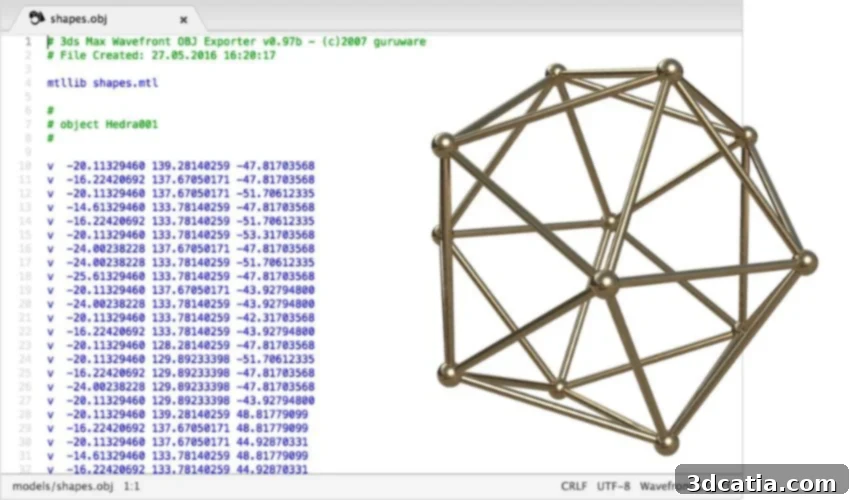Viewport: 850px width, 500px height.
Task: Click vertex line '-20.11329460 129.89233398 -51.70612335'
Action: pos(181,359)
